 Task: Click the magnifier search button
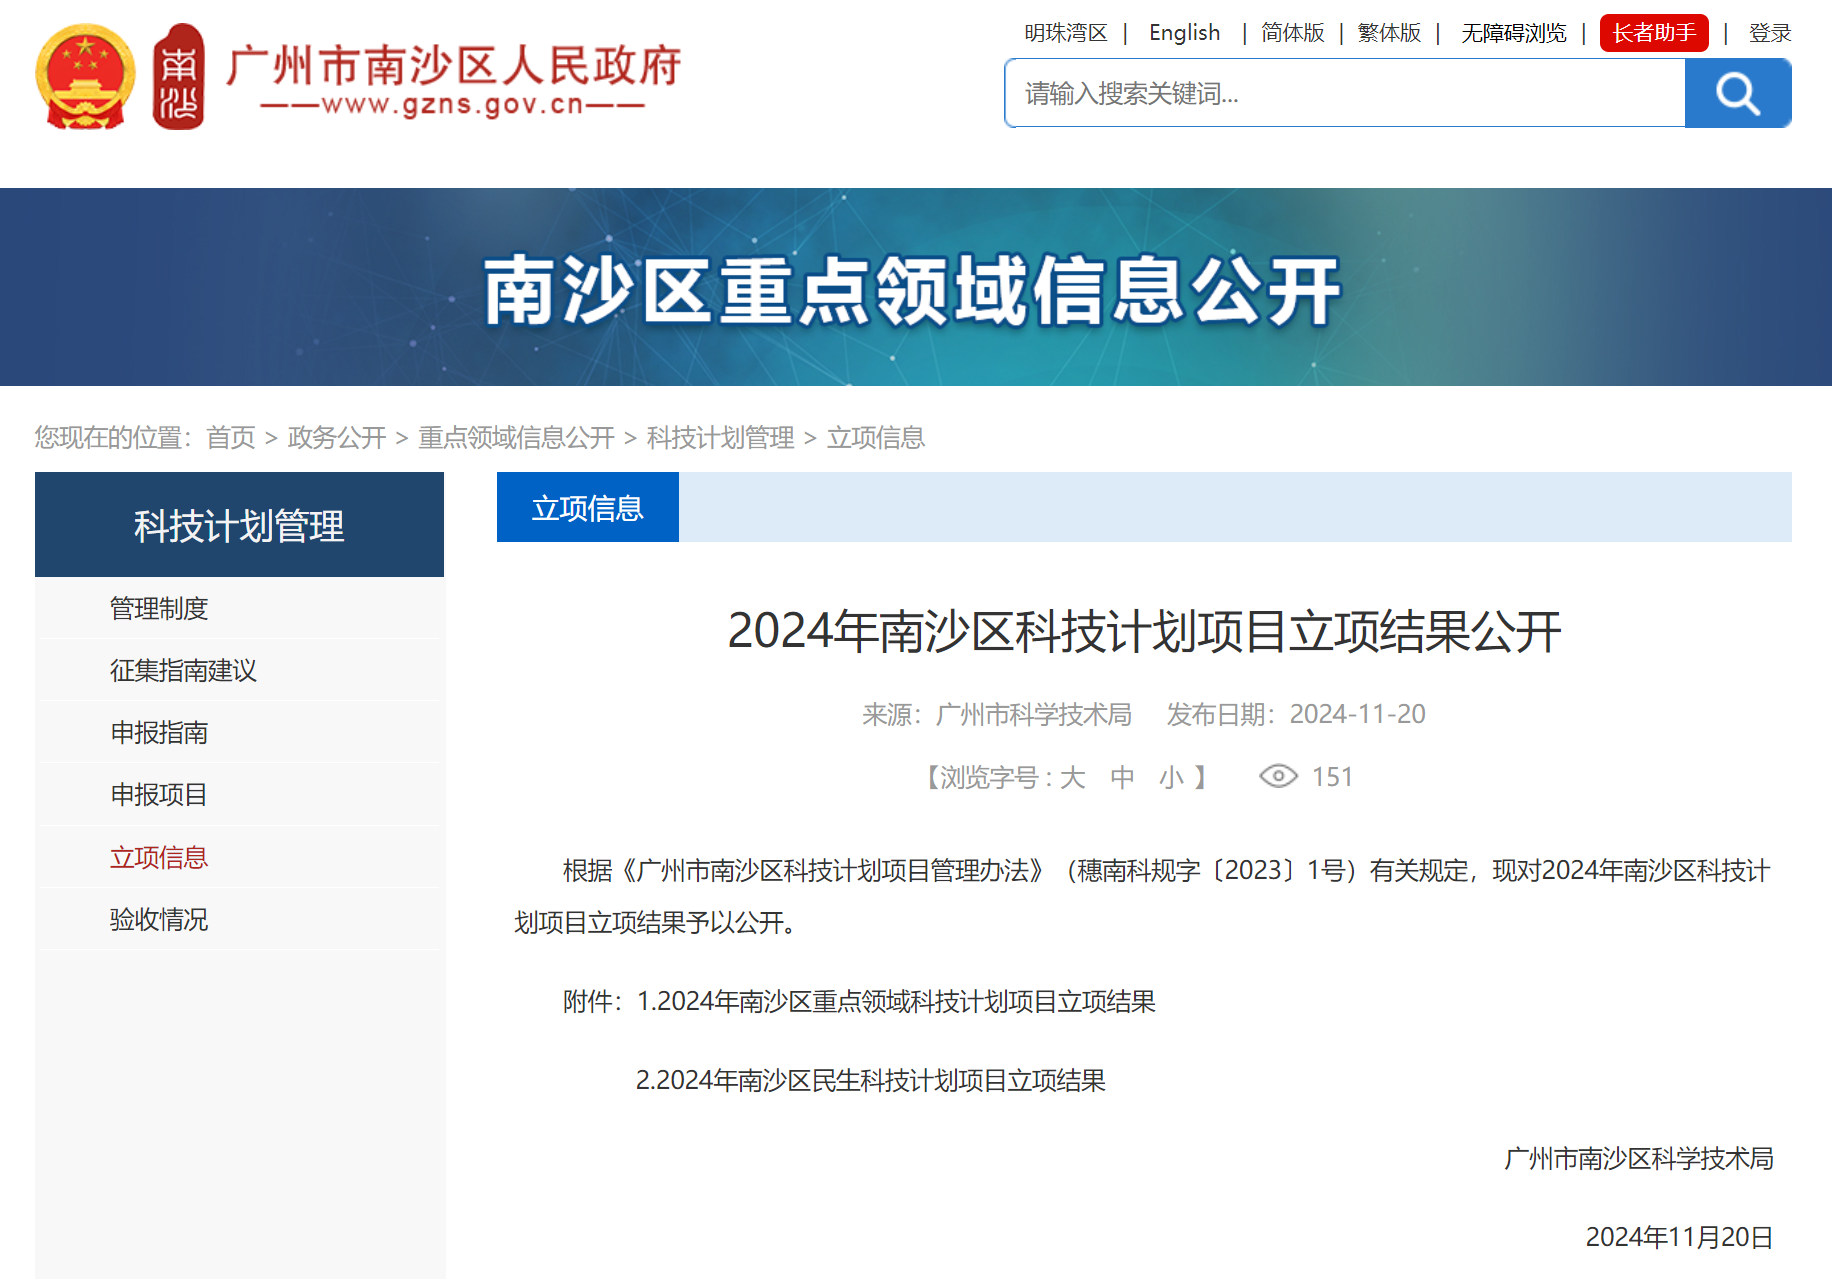coord(1737,93)
